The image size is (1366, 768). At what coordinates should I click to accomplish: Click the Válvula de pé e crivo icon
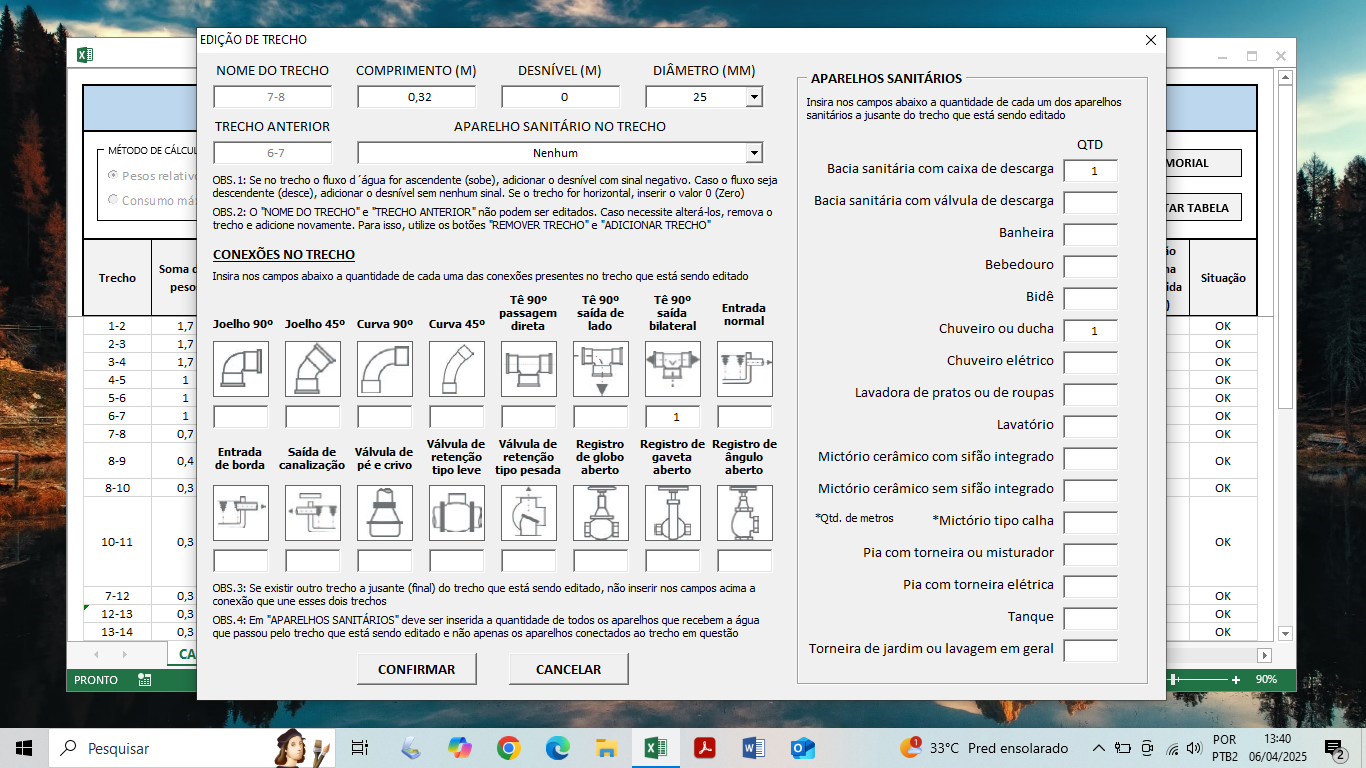pos(384,513)
